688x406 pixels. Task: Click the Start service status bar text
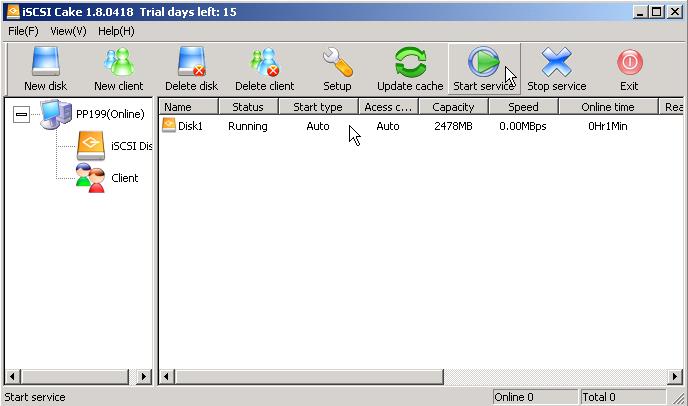[35, 397]
